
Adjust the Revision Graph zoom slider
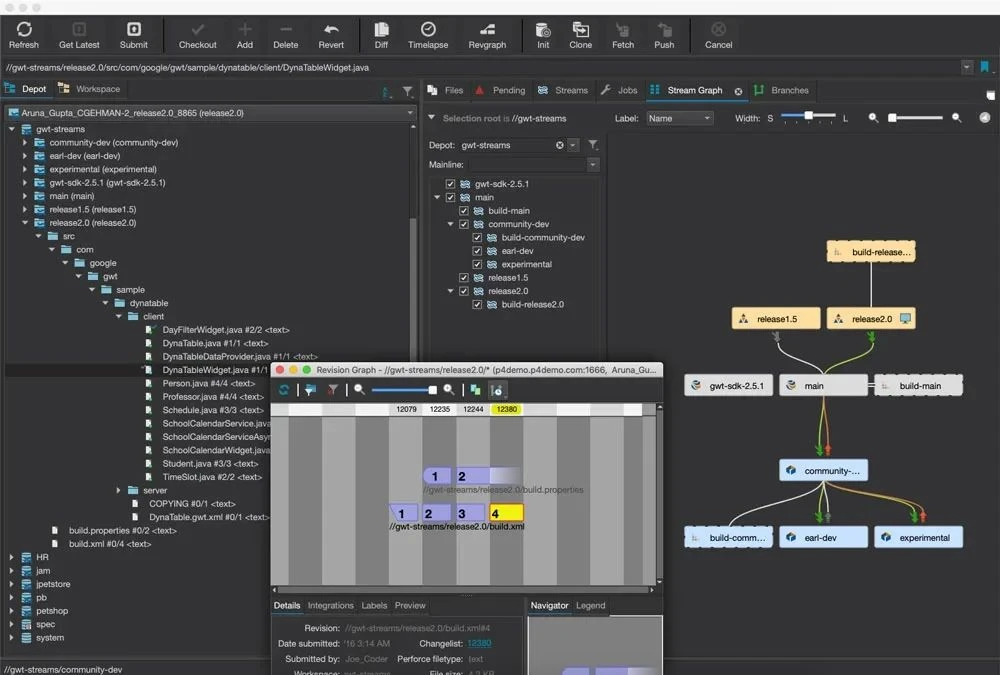[x=403, y=389]
